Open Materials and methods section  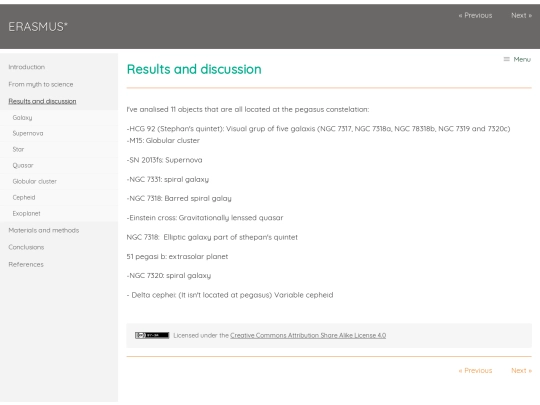coord(44,230)
